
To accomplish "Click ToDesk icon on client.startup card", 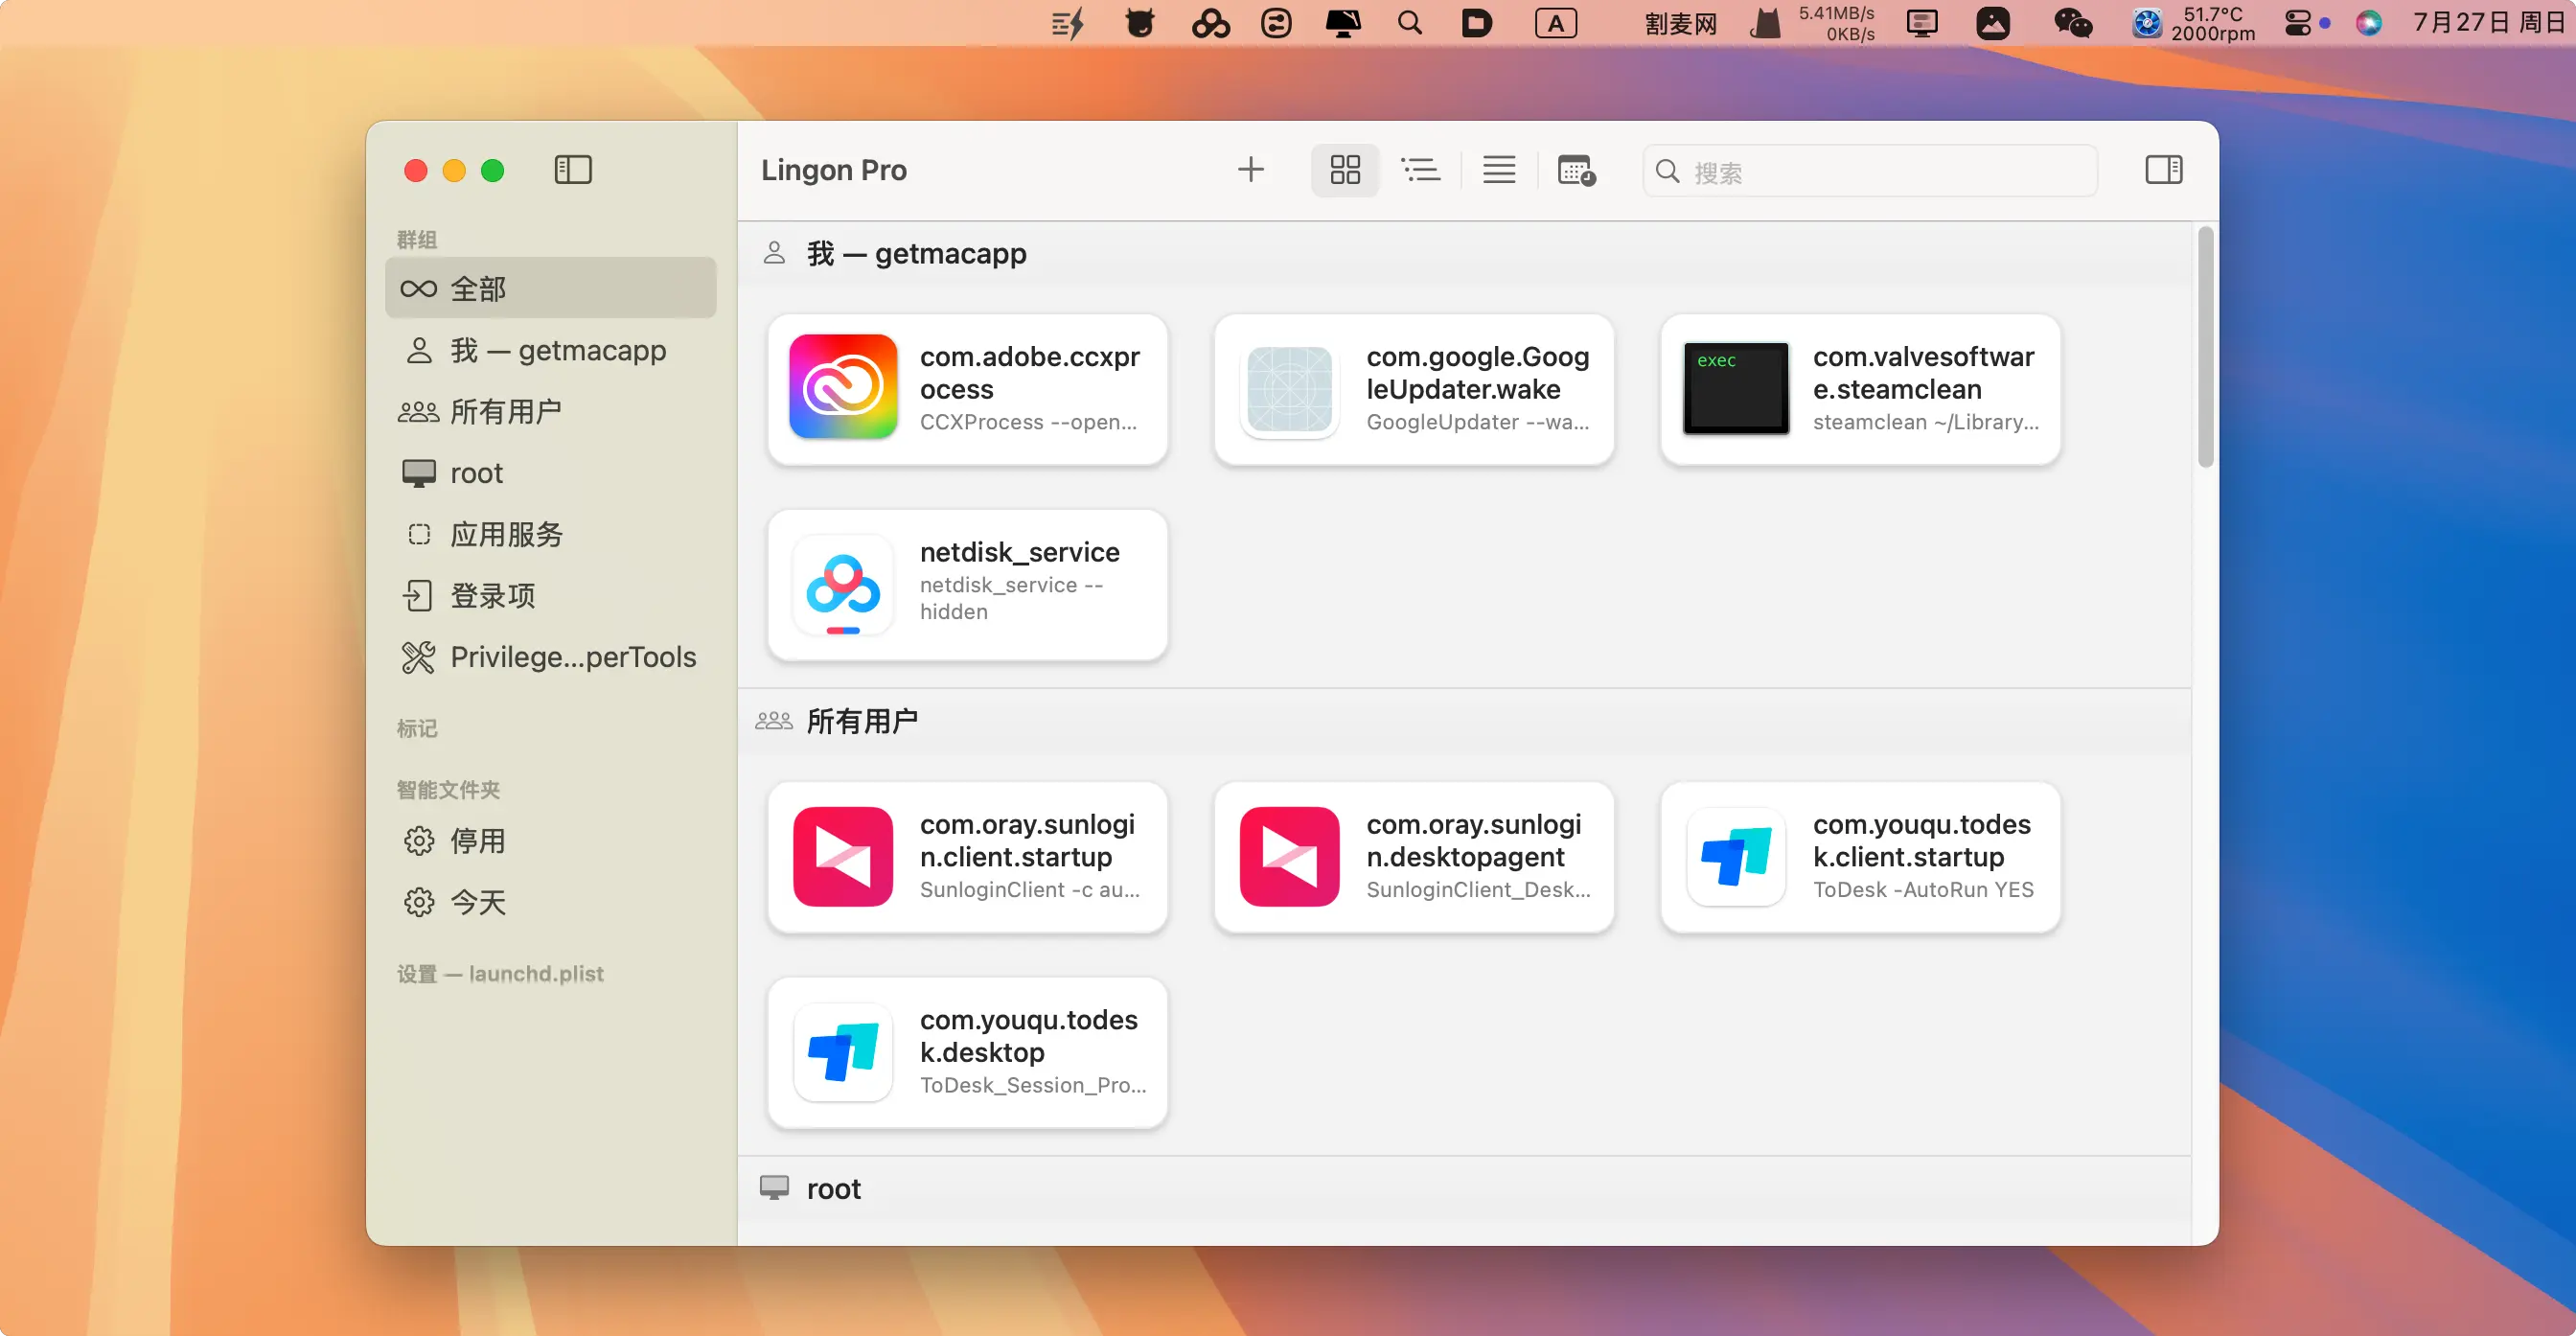I will pos(1736,857).
